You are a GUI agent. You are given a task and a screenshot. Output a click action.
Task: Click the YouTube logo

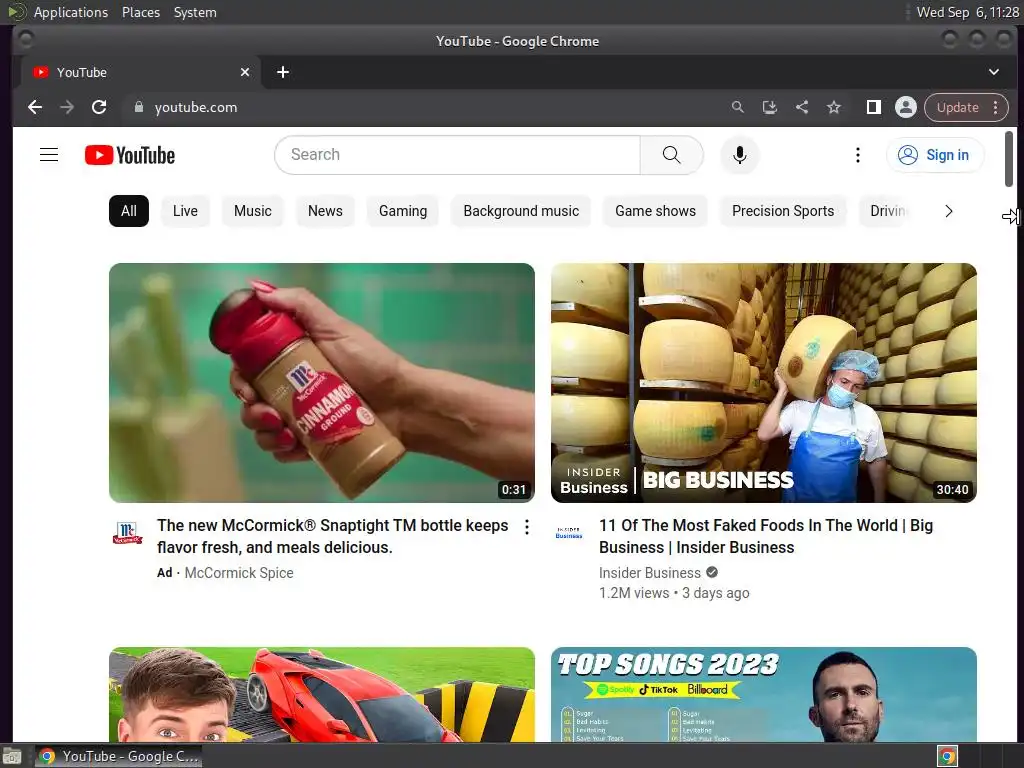tap(130, 155)
